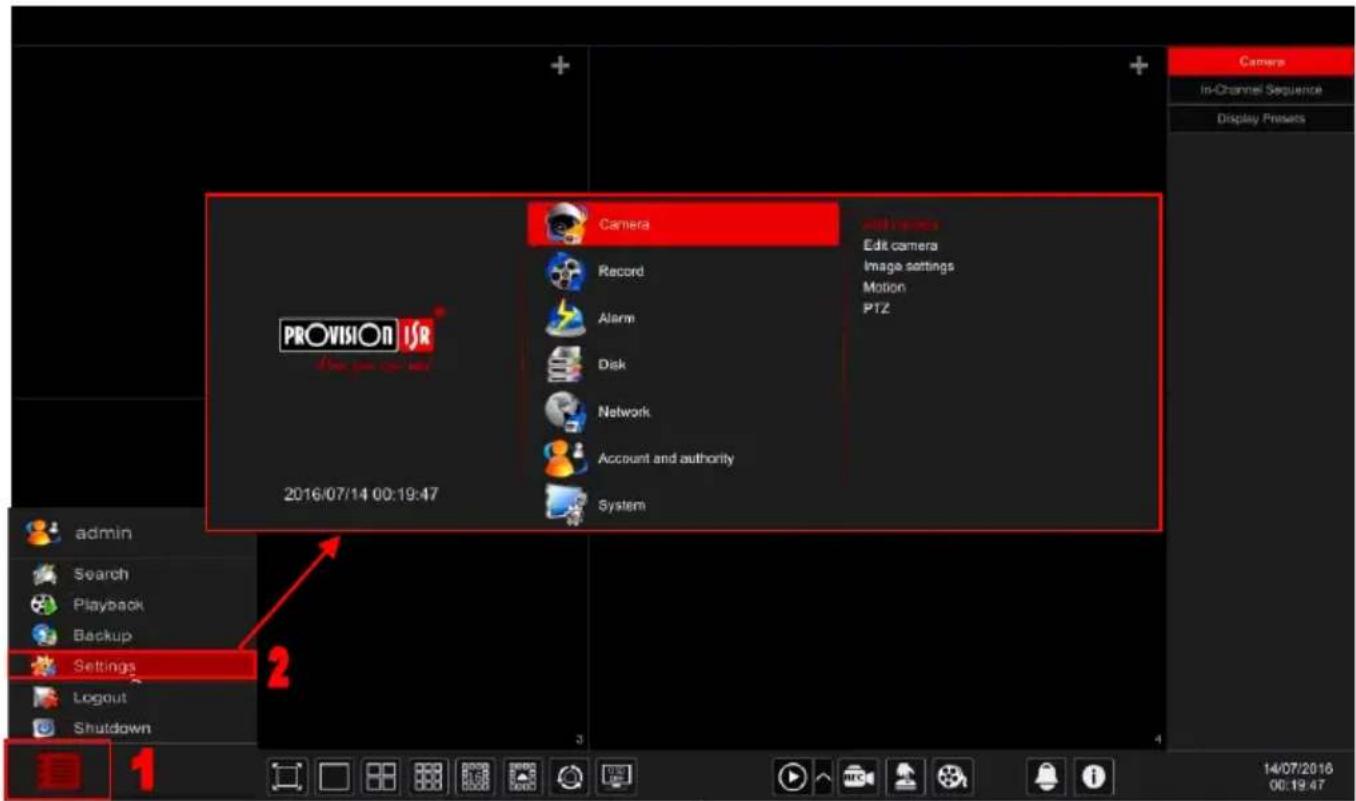Select the 16-channel grid layout icon

(x=474, y=775)
